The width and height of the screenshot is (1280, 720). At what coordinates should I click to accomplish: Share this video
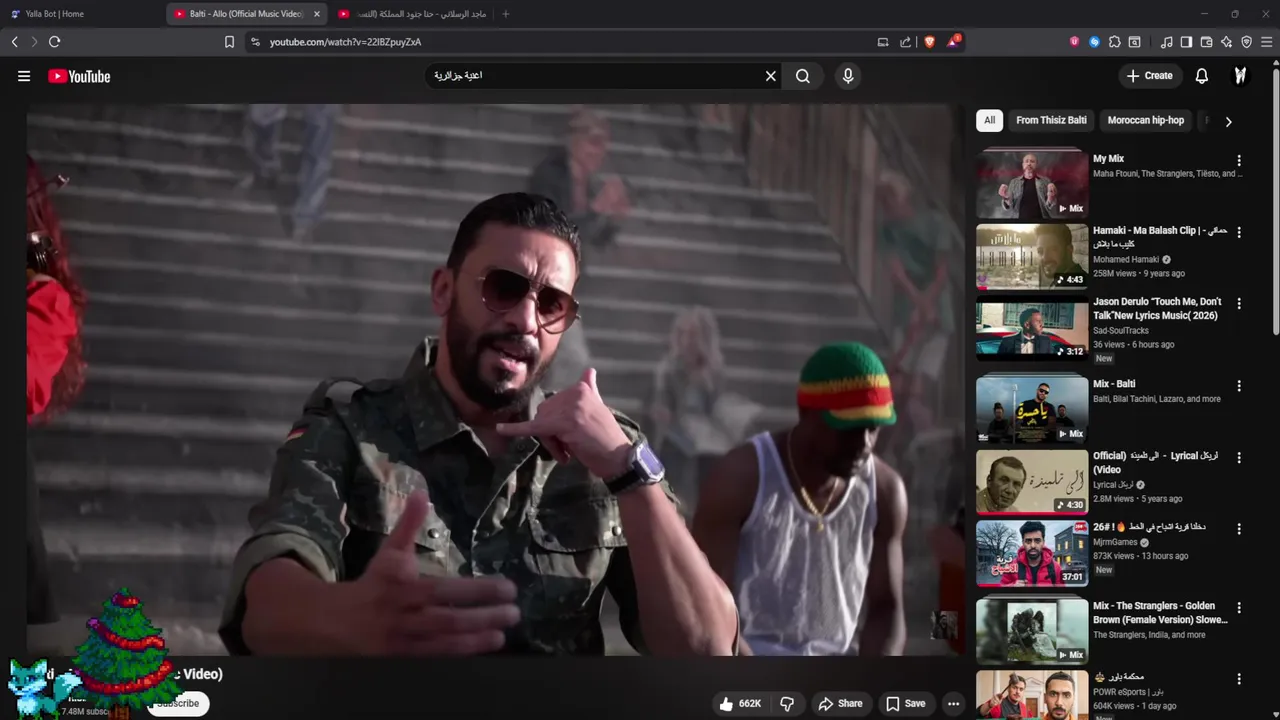(x=840, y=704)
